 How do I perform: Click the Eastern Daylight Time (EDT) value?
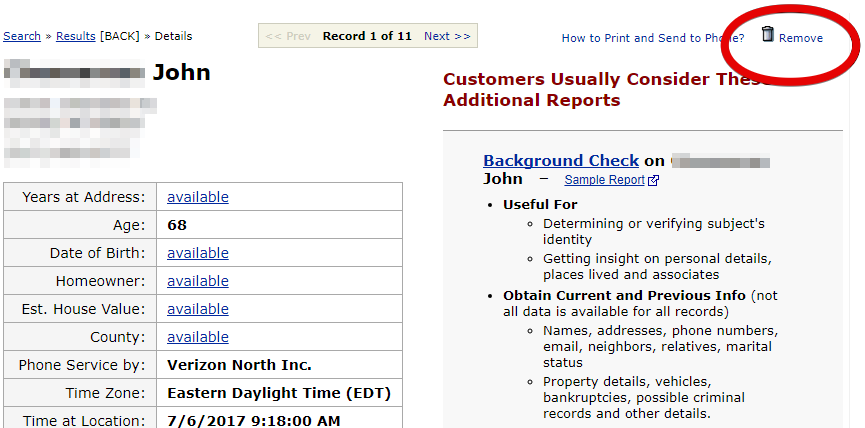click(278, 393)
